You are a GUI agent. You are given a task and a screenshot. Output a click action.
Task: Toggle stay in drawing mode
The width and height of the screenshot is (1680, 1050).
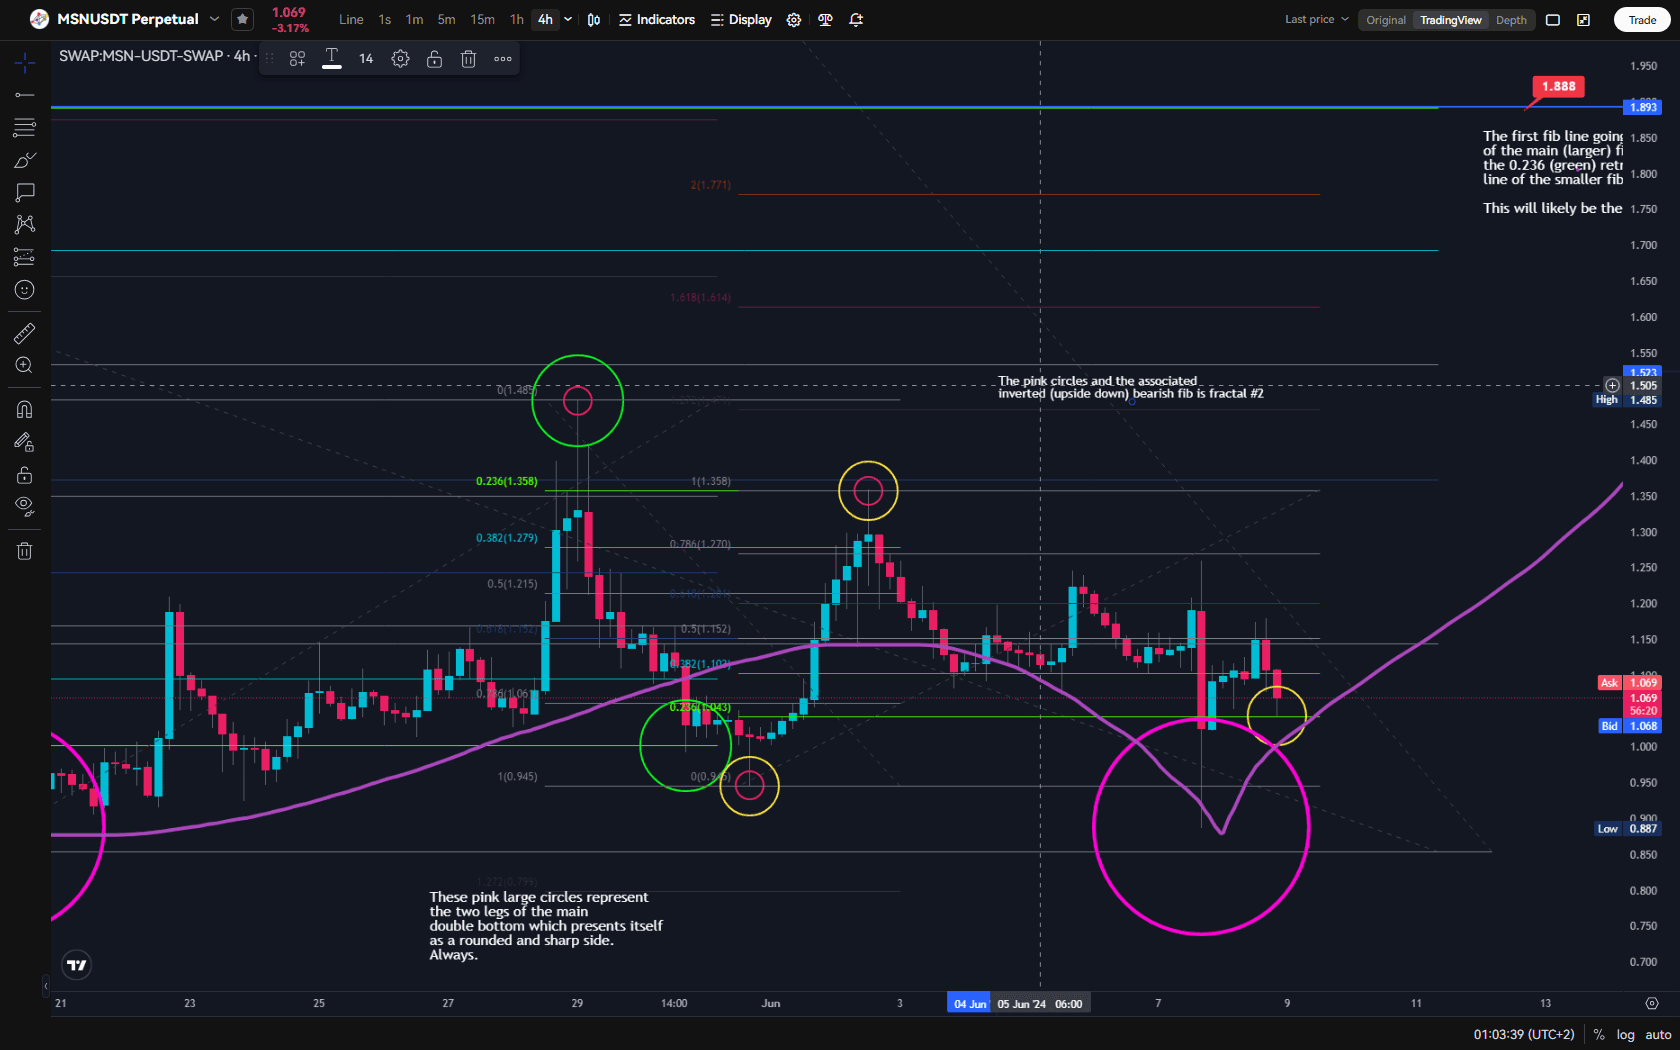(x=25, y=442)
